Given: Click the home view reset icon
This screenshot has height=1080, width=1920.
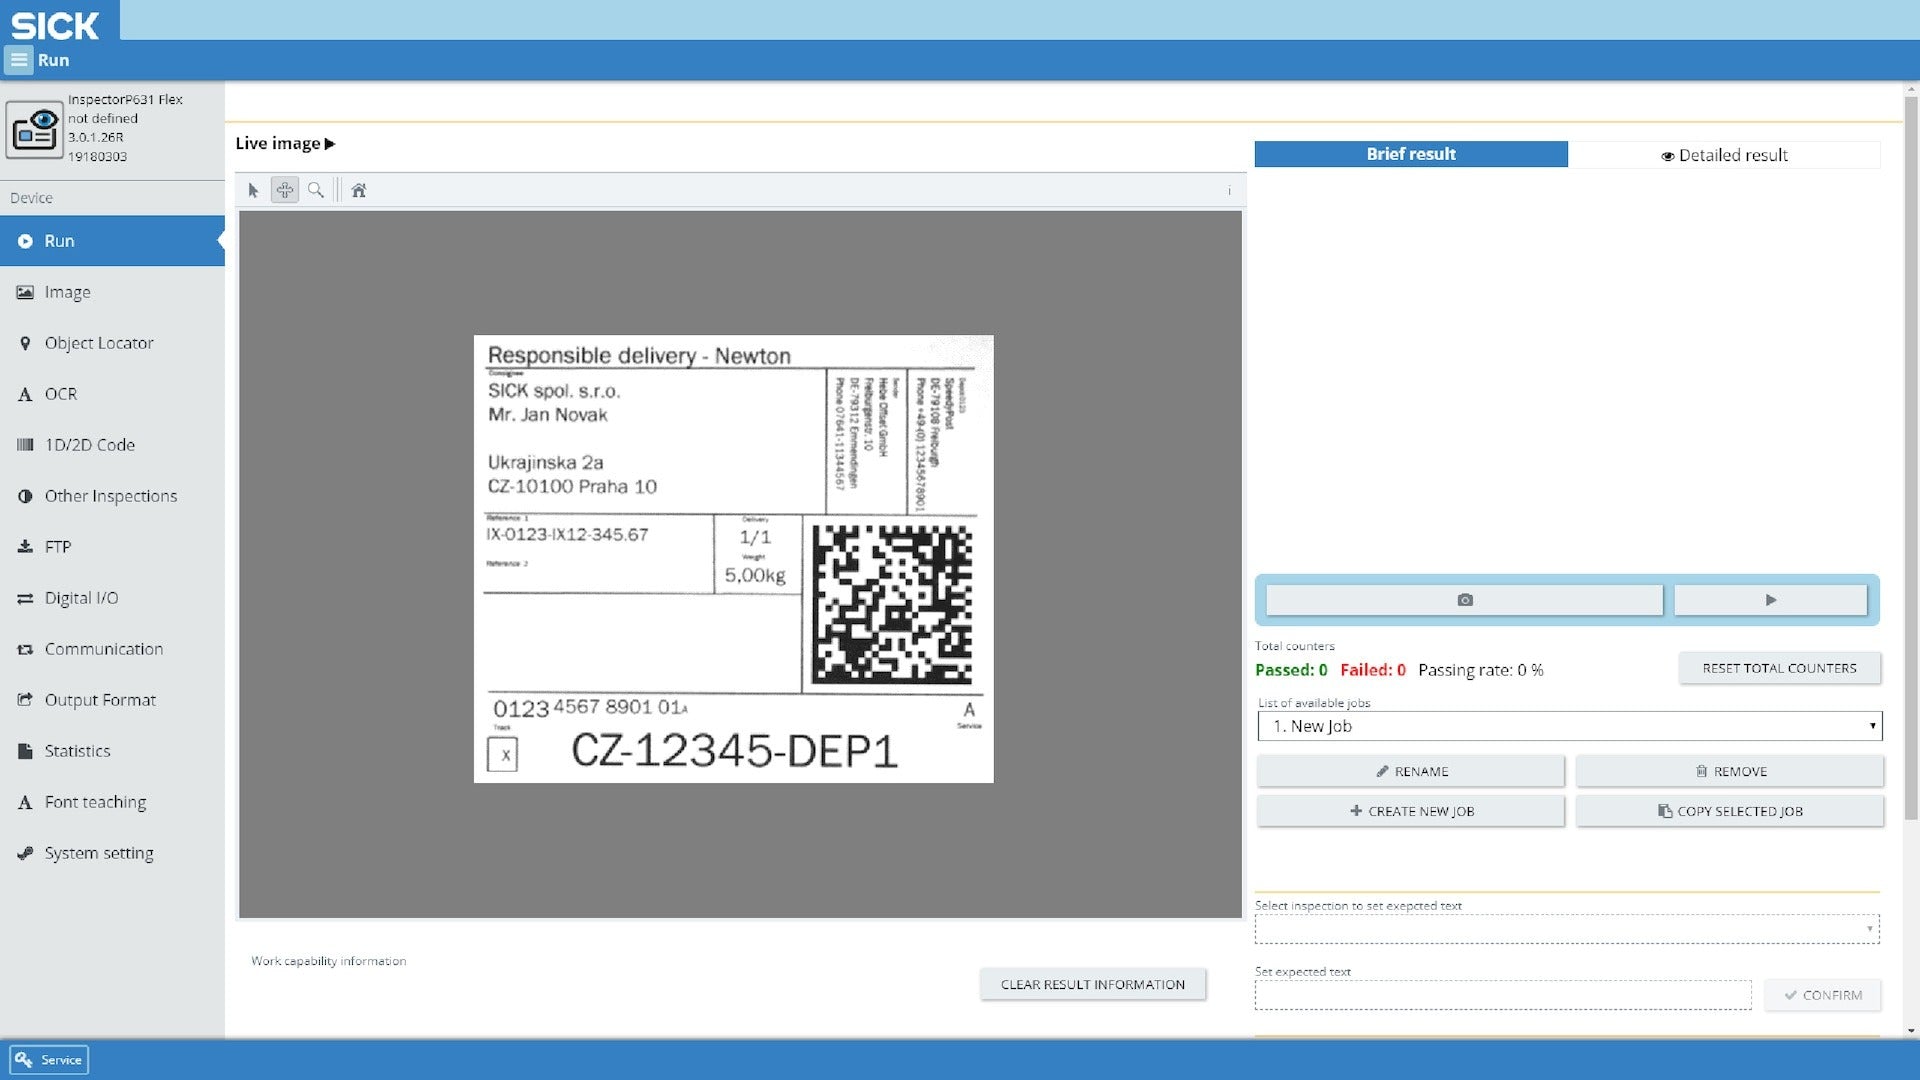Looking at the screenshot, I should (359, 190).
